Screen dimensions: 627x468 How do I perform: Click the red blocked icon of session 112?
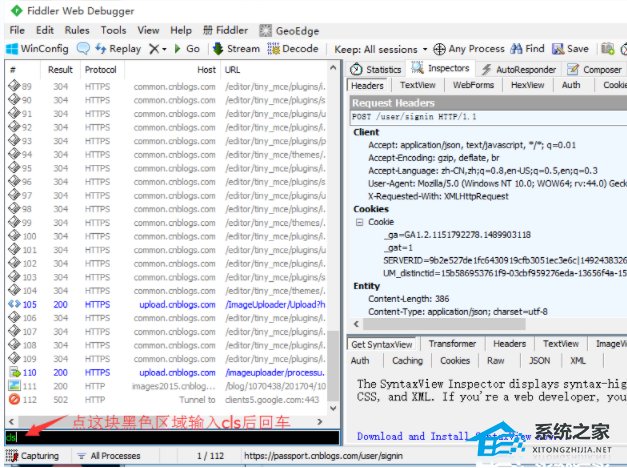(x=14, y=400)
